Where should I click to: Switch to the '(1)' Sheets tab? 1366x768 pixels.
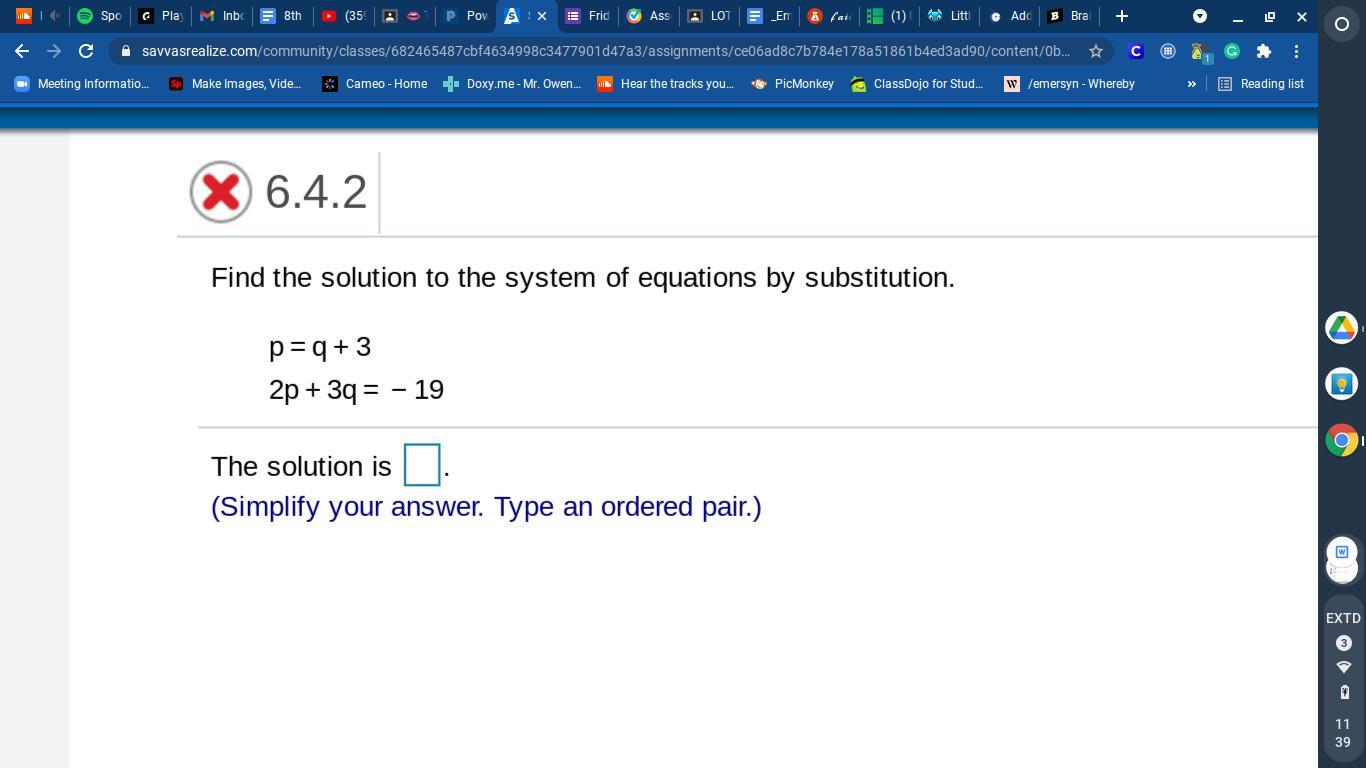[x=888, y=16]
